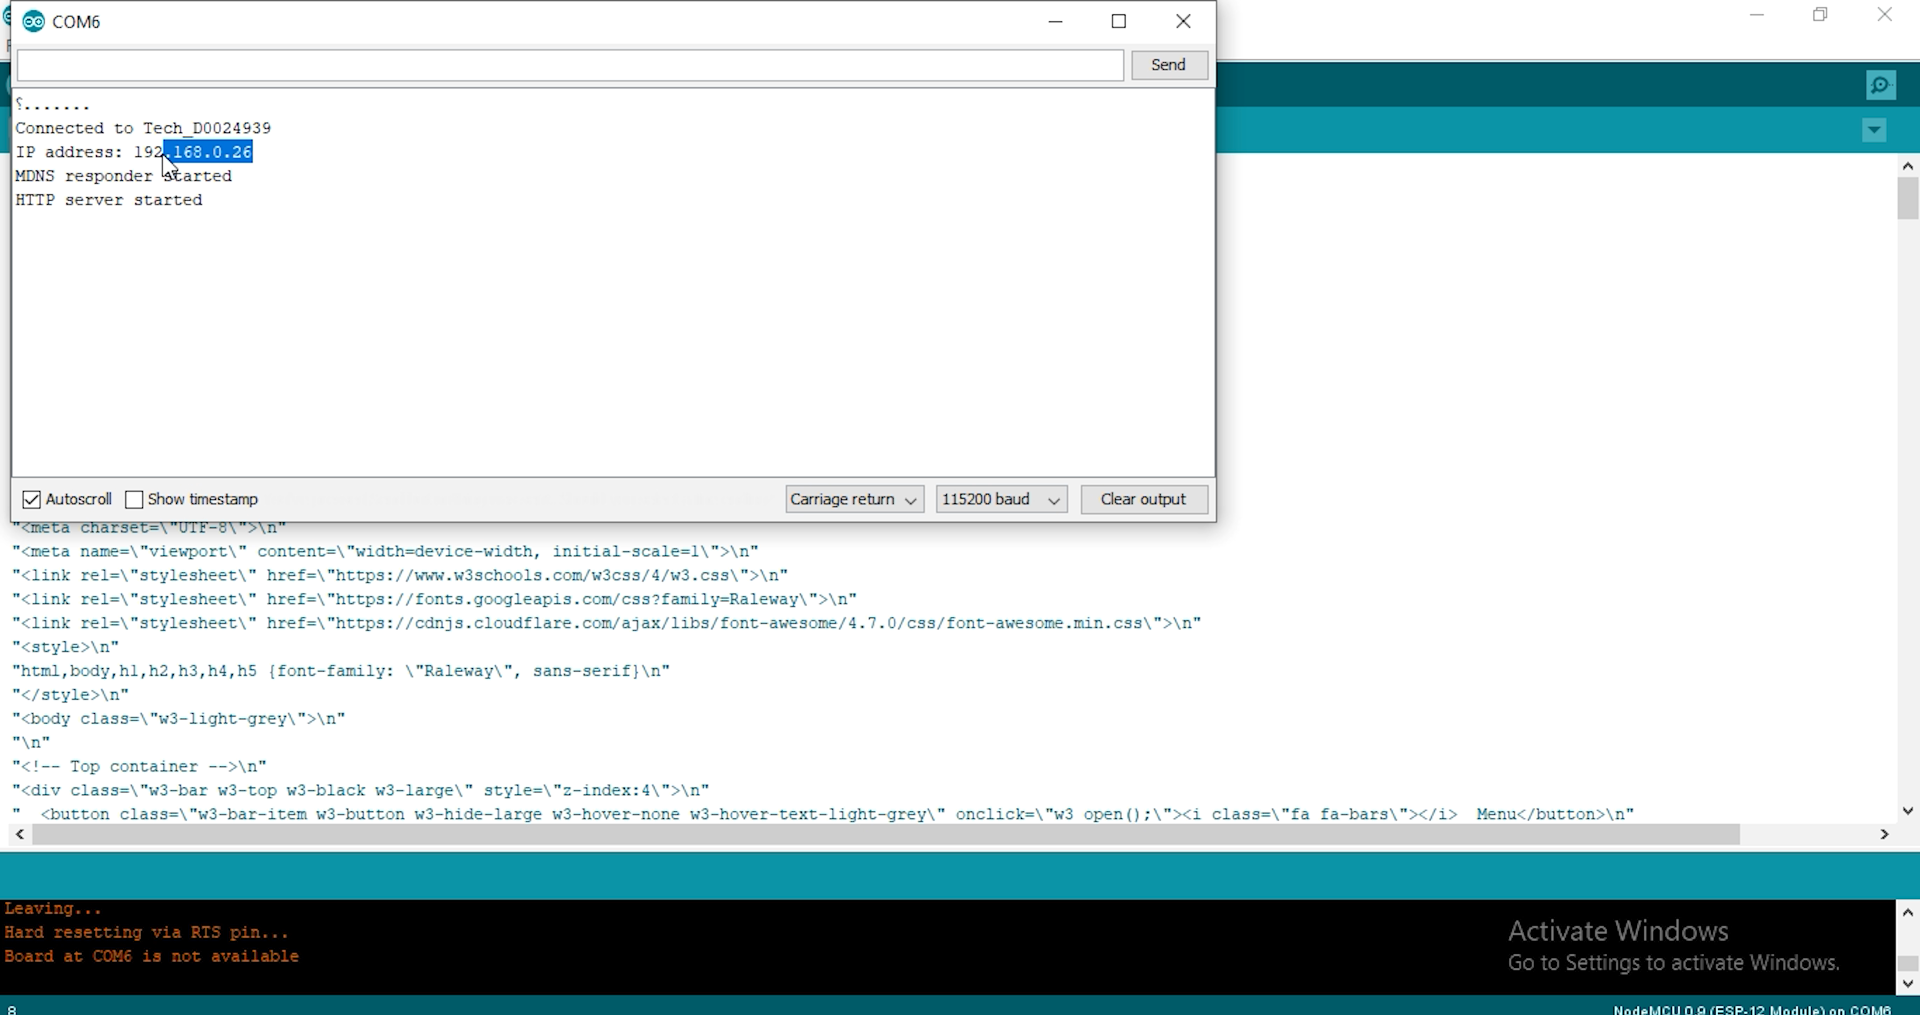The image size is (1920, 1015).
Task: Open the 115200 baud rate dropdown
Action: 1001,499
